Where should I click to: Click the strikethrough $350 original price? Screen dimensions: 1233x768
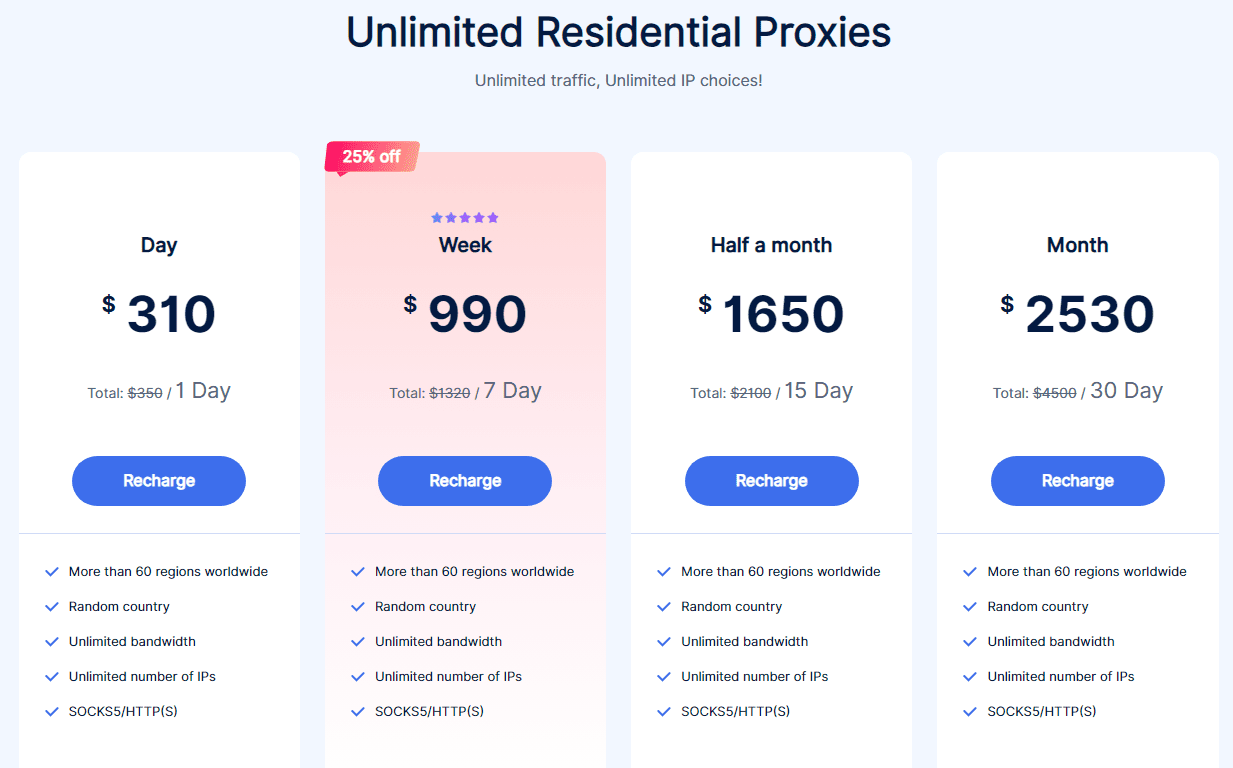tap(145, 394)
